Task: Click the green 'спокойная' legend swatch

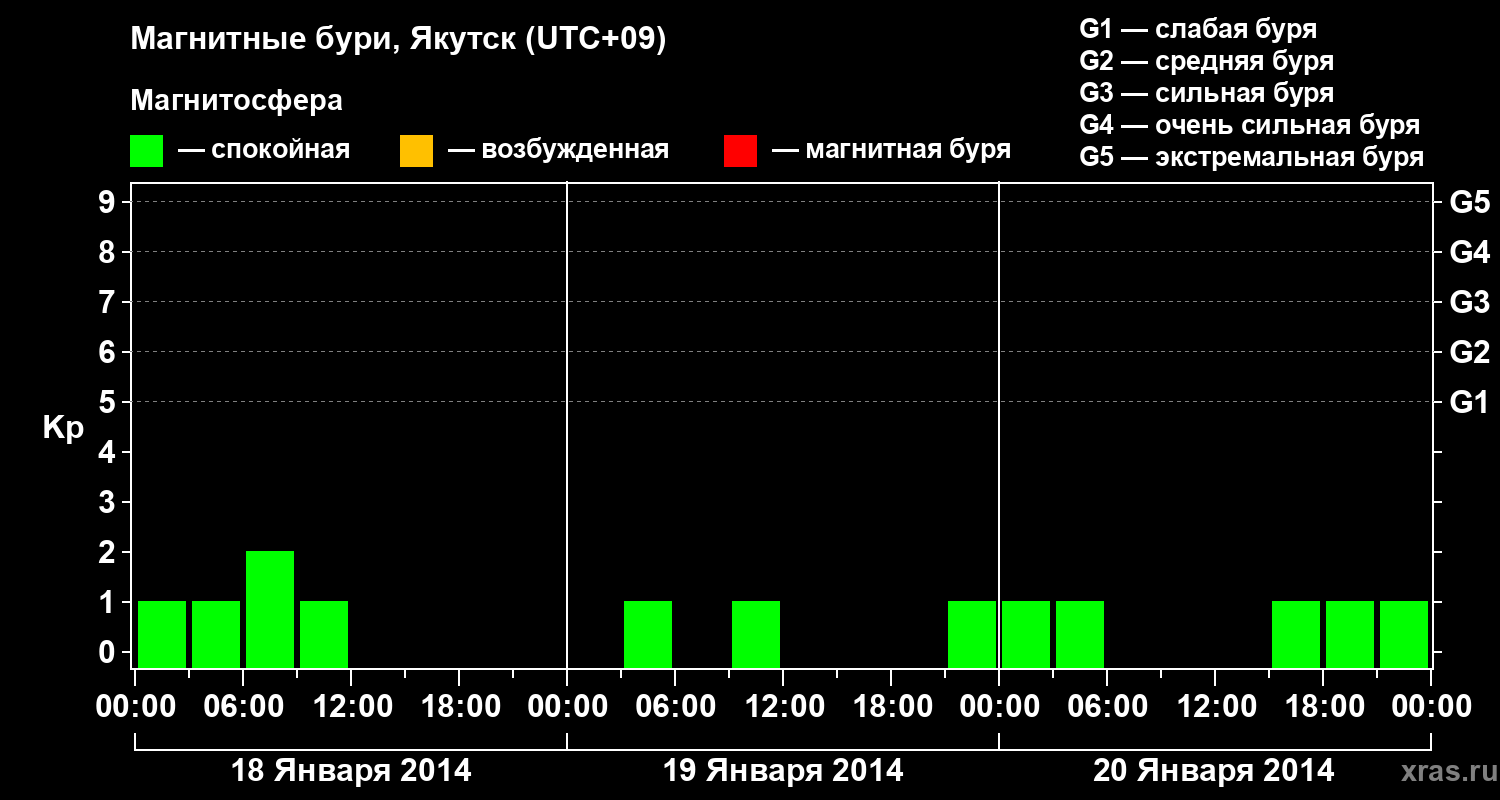Action: (146, 151)
